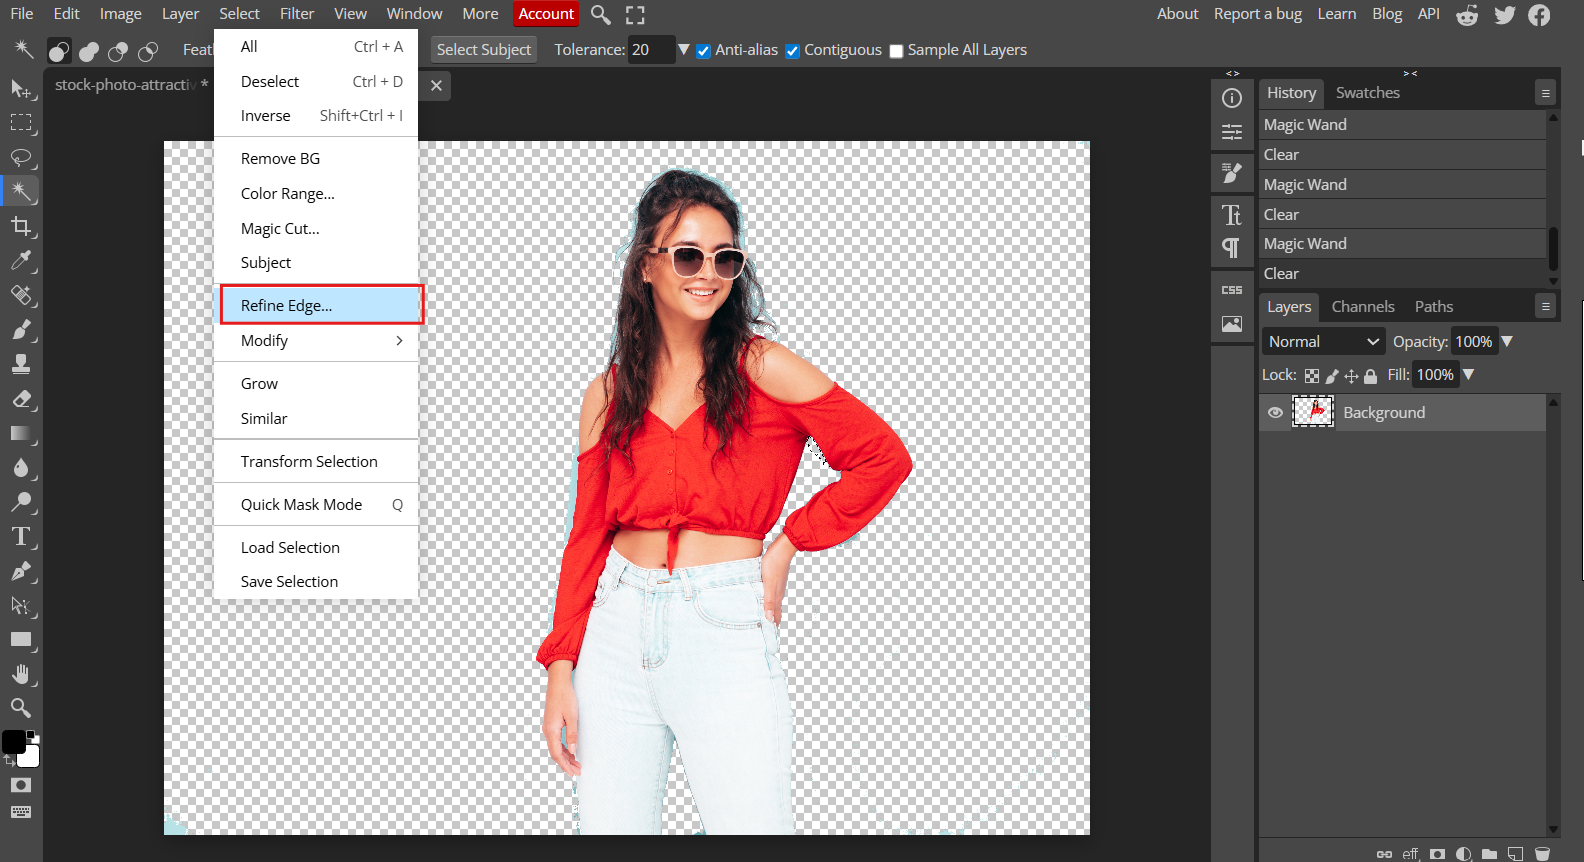1584x862 pixels.
Task: Enable Sample All Layers checkbox
Action: tap(896, 51)
